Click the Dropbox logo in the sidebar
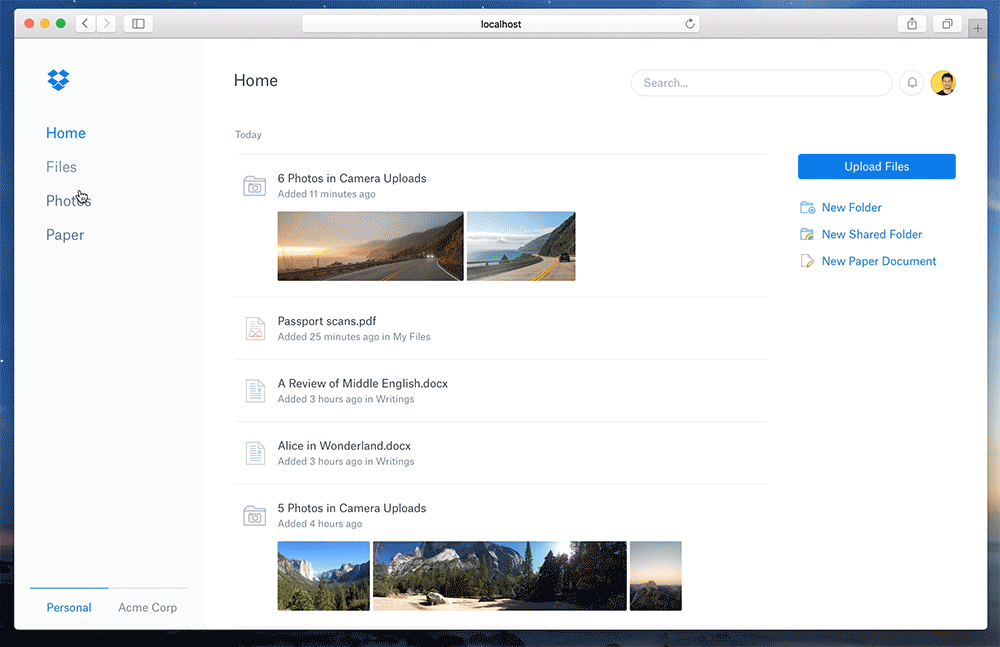The height and width of the screenshot is (647, 1000). 58,80
